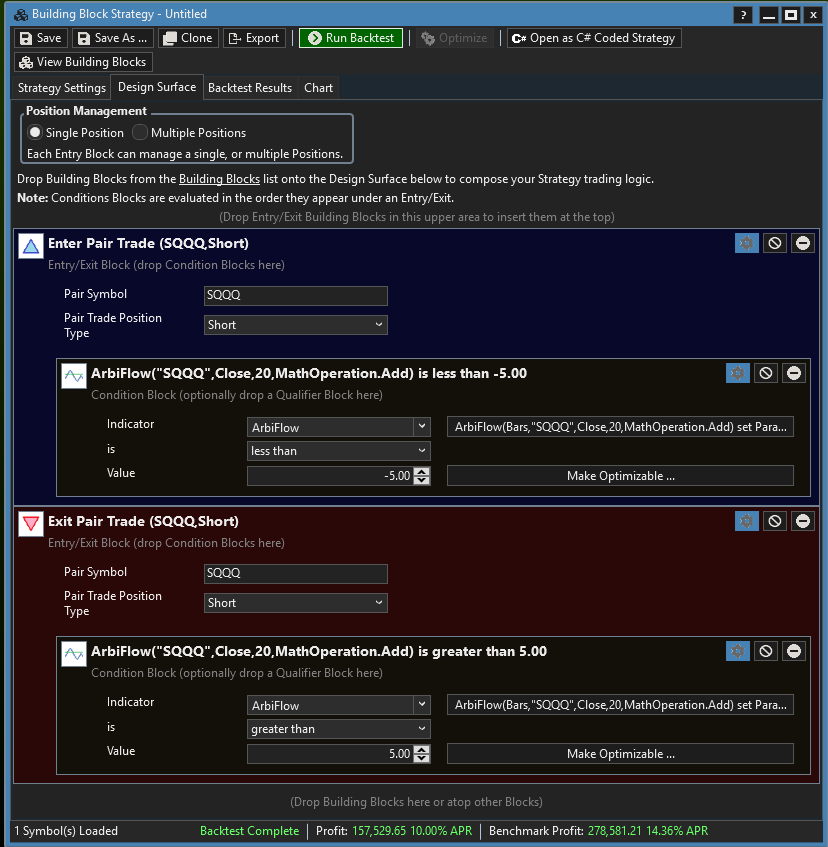Click gear icon on Enter Pair Trade block

(747, 243)
